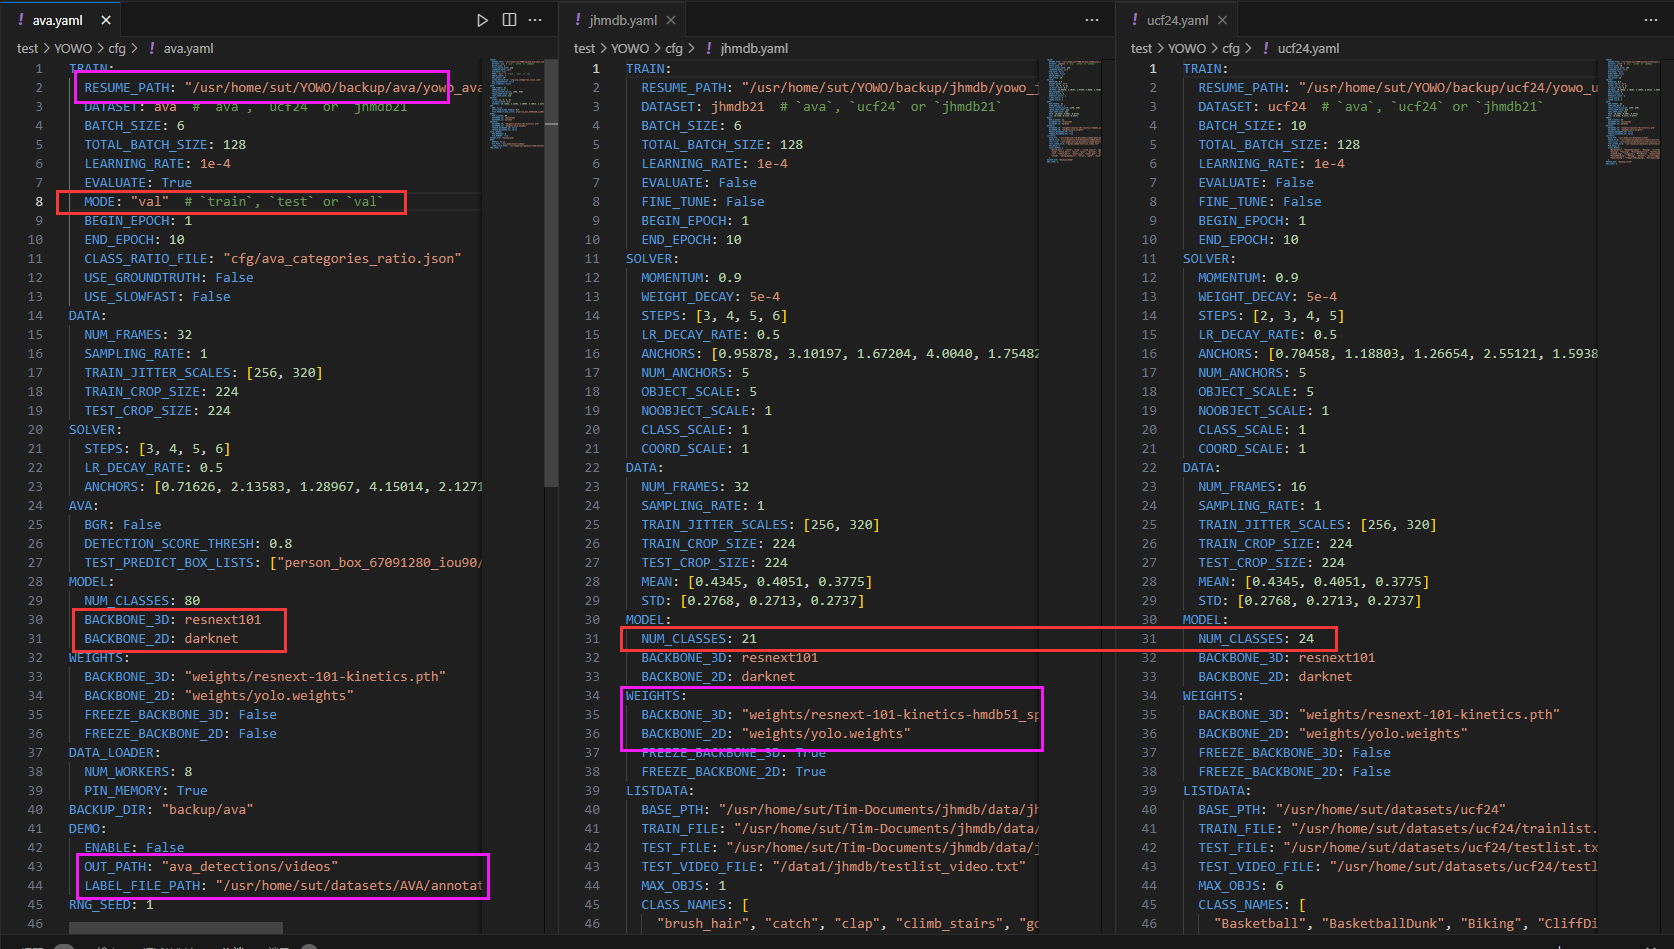
Task: Click 'YOWO' breadcrumb in jhmdb.yaml editor
Action: tap(630, 48)
